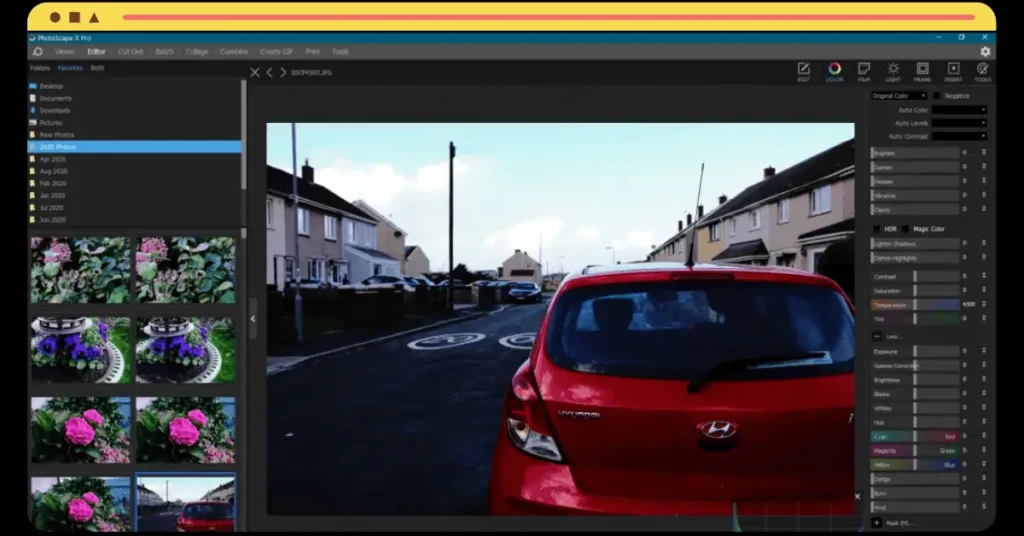The width and height of the screenshot is (1024, 536).
Task: Close histogram overlay with small X
Action: click(x=857, y=496)
